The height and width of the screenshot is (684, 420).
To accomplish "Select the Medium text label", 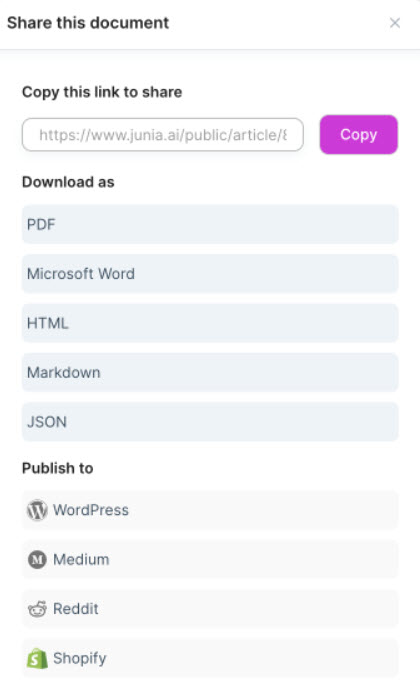I will click(81, 559).
